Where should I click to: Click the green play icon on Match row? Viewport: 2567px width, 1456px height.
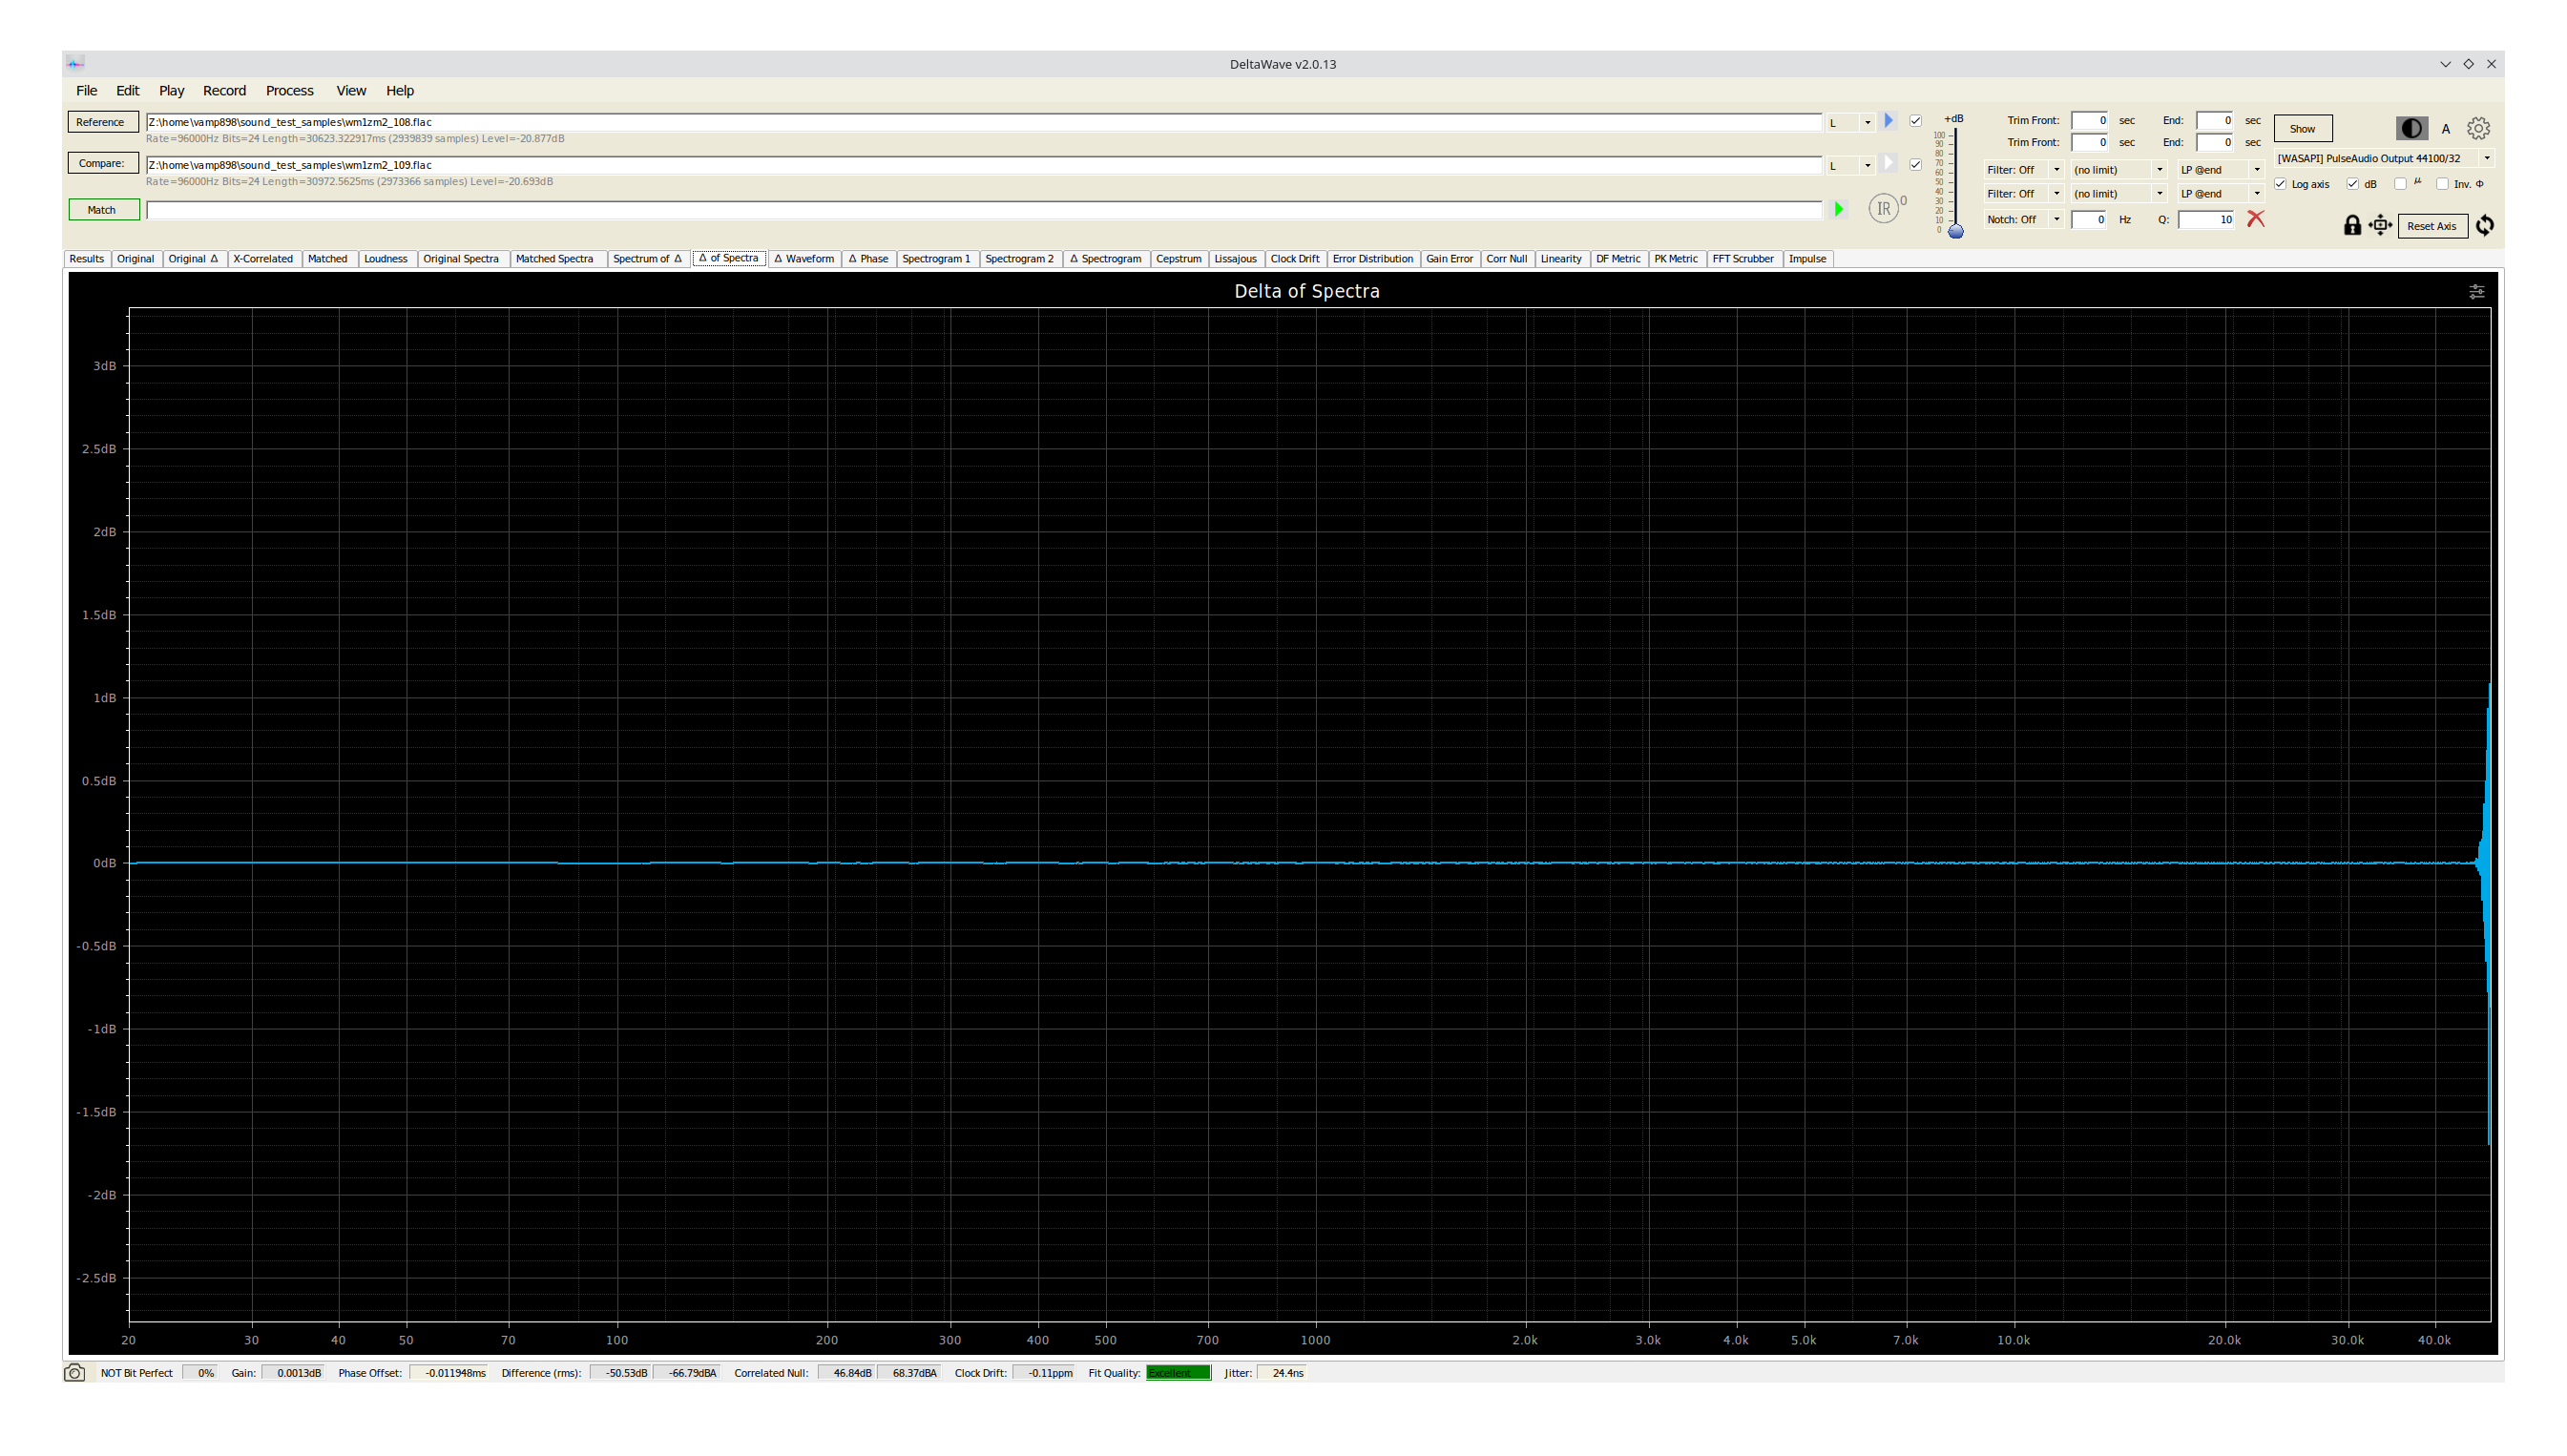click(x=1838, y=209)
